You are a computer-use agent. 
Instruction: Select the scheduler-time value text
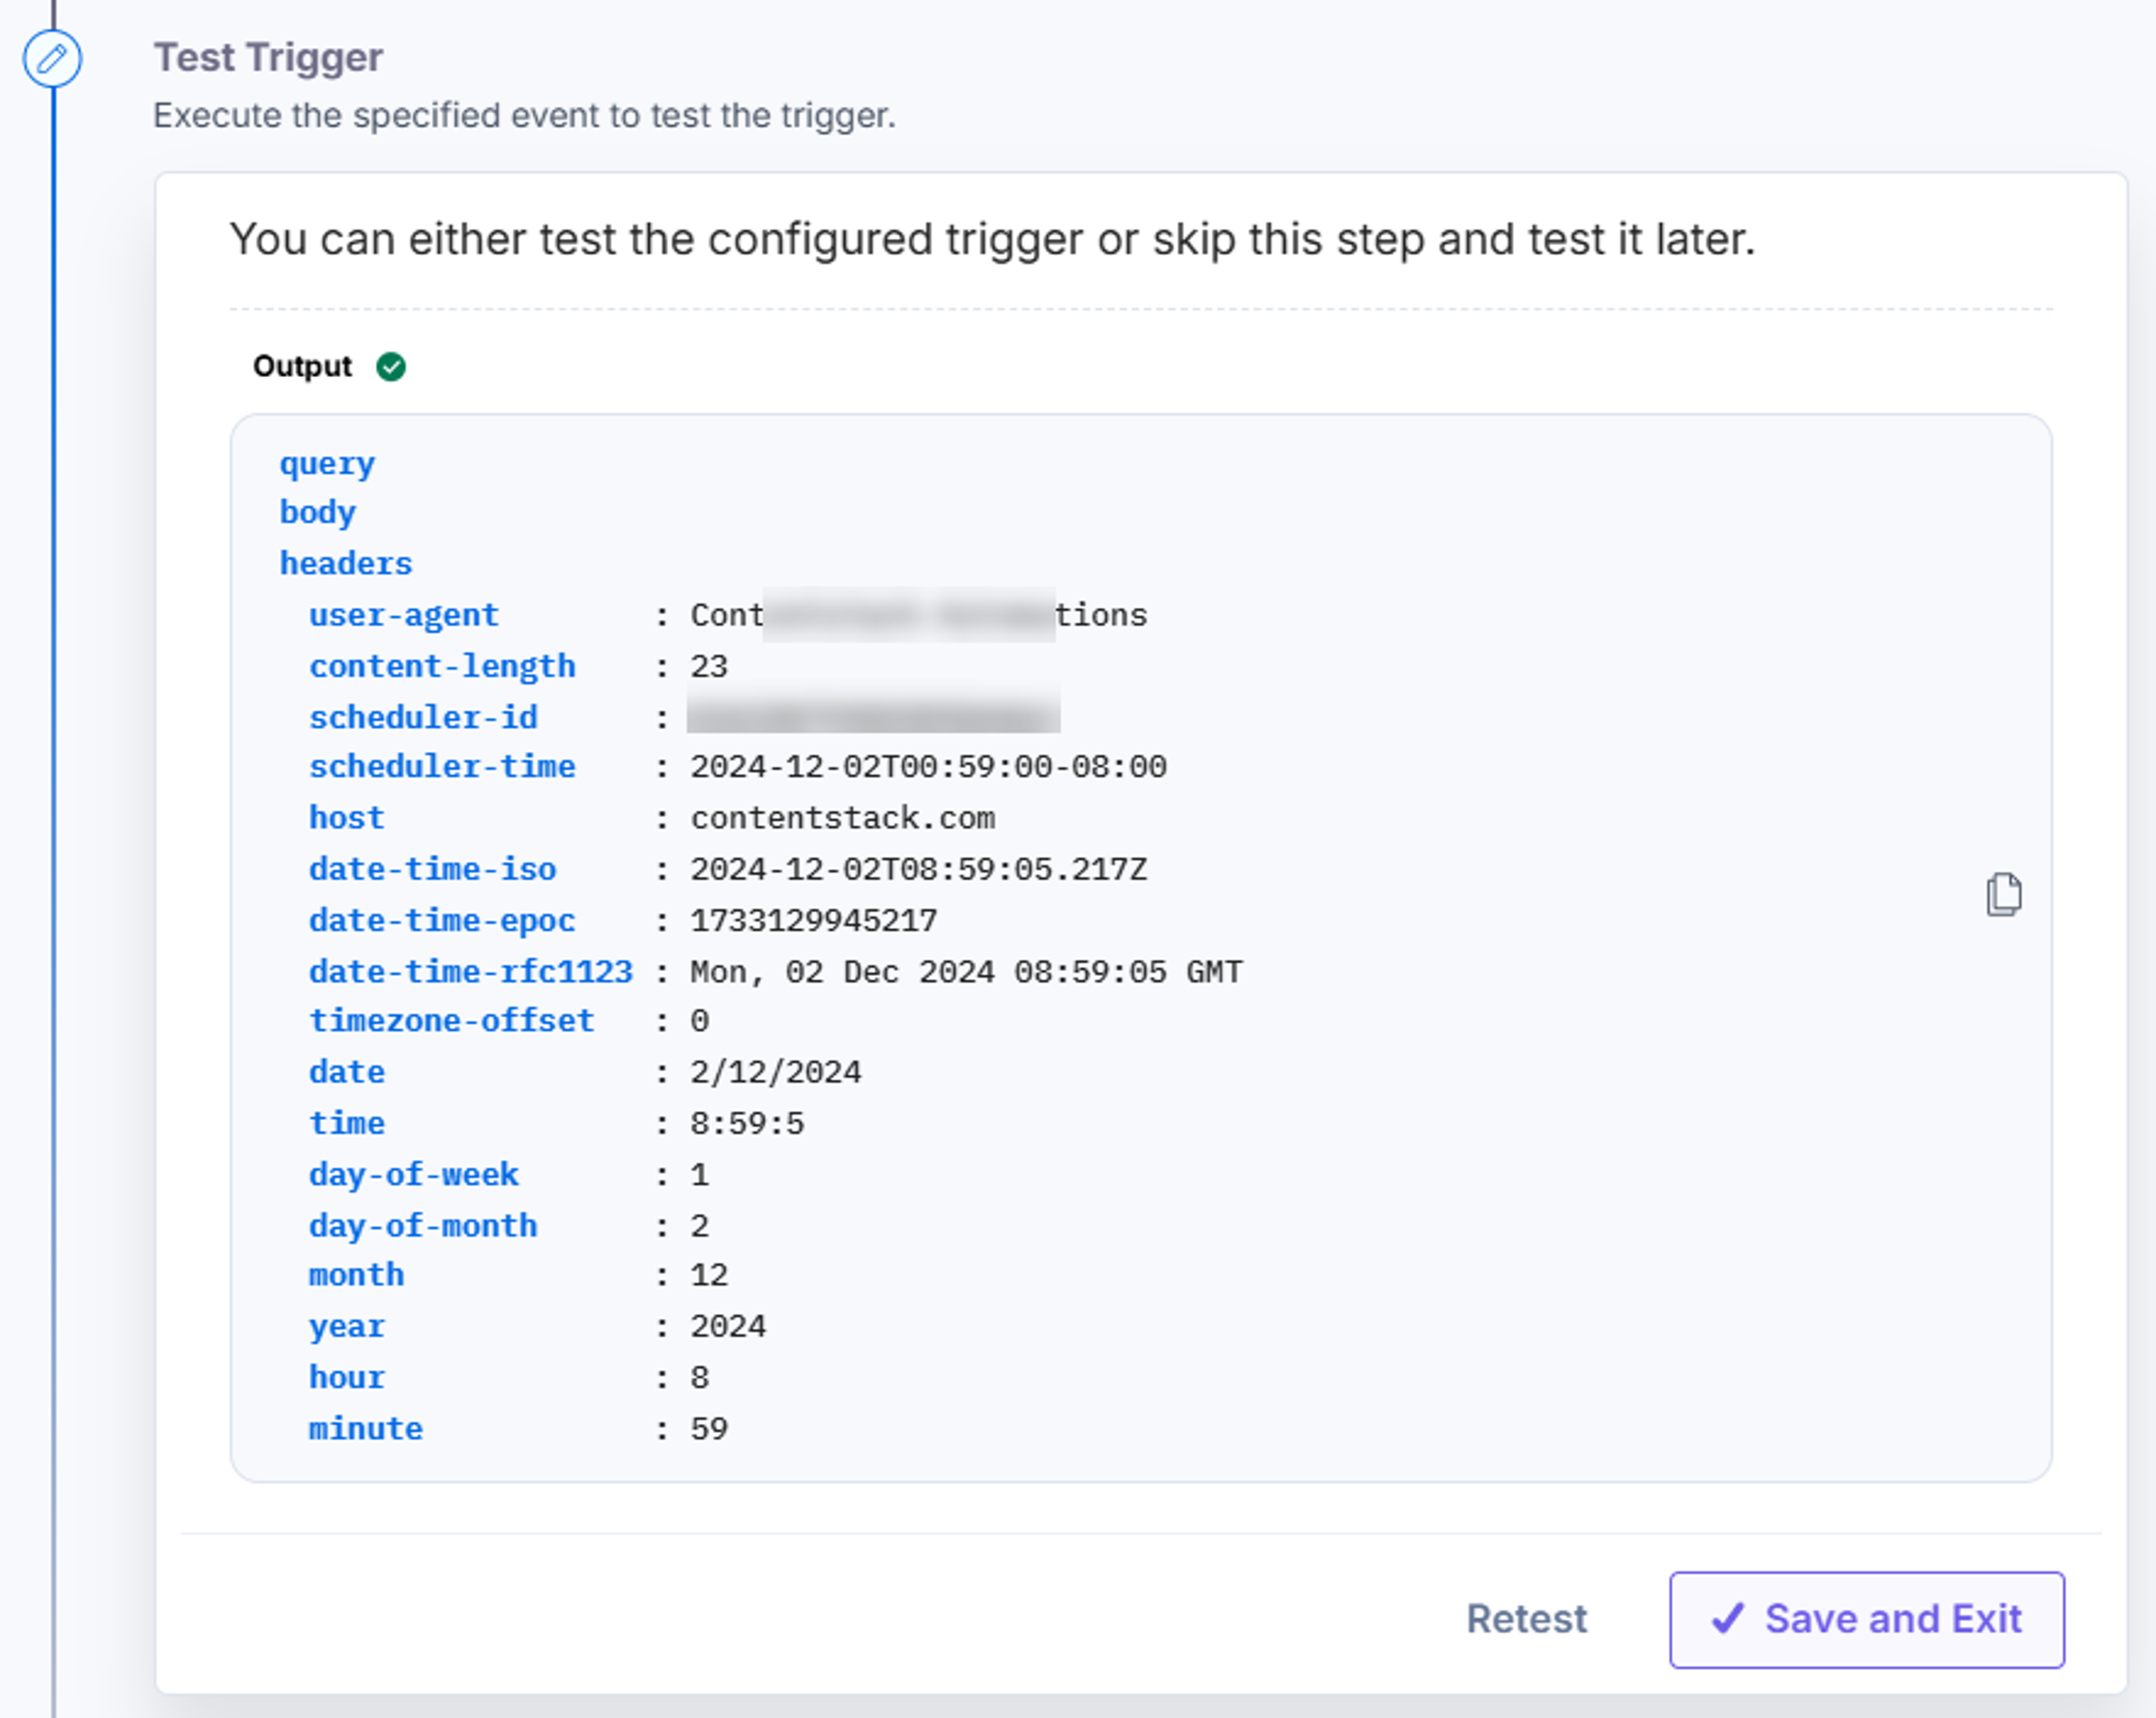coord(928,767)
